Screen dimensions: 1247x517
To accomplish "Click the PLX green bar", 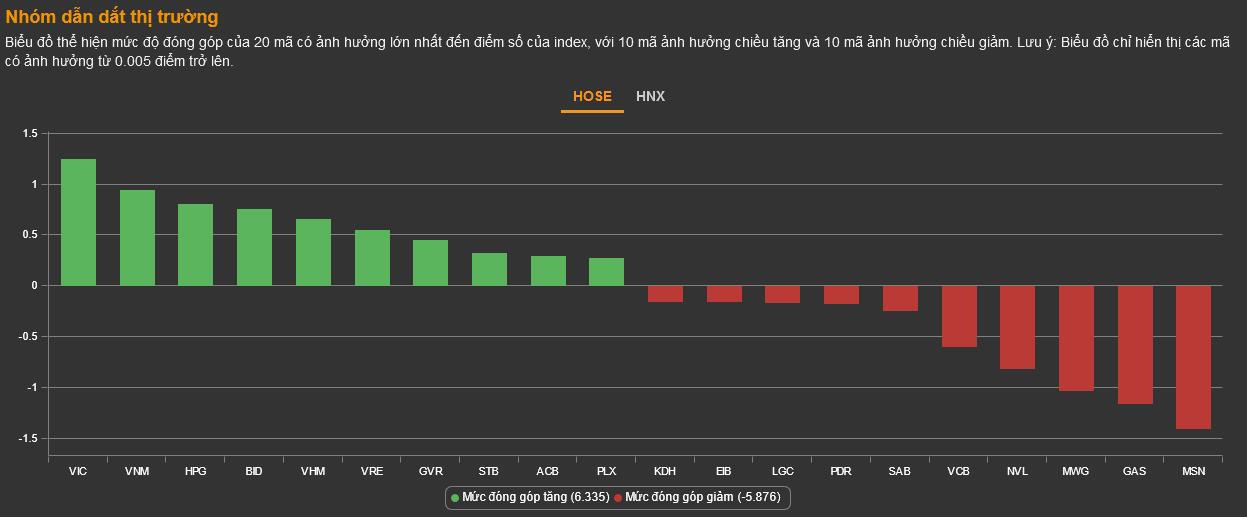I will click(606, 272).
